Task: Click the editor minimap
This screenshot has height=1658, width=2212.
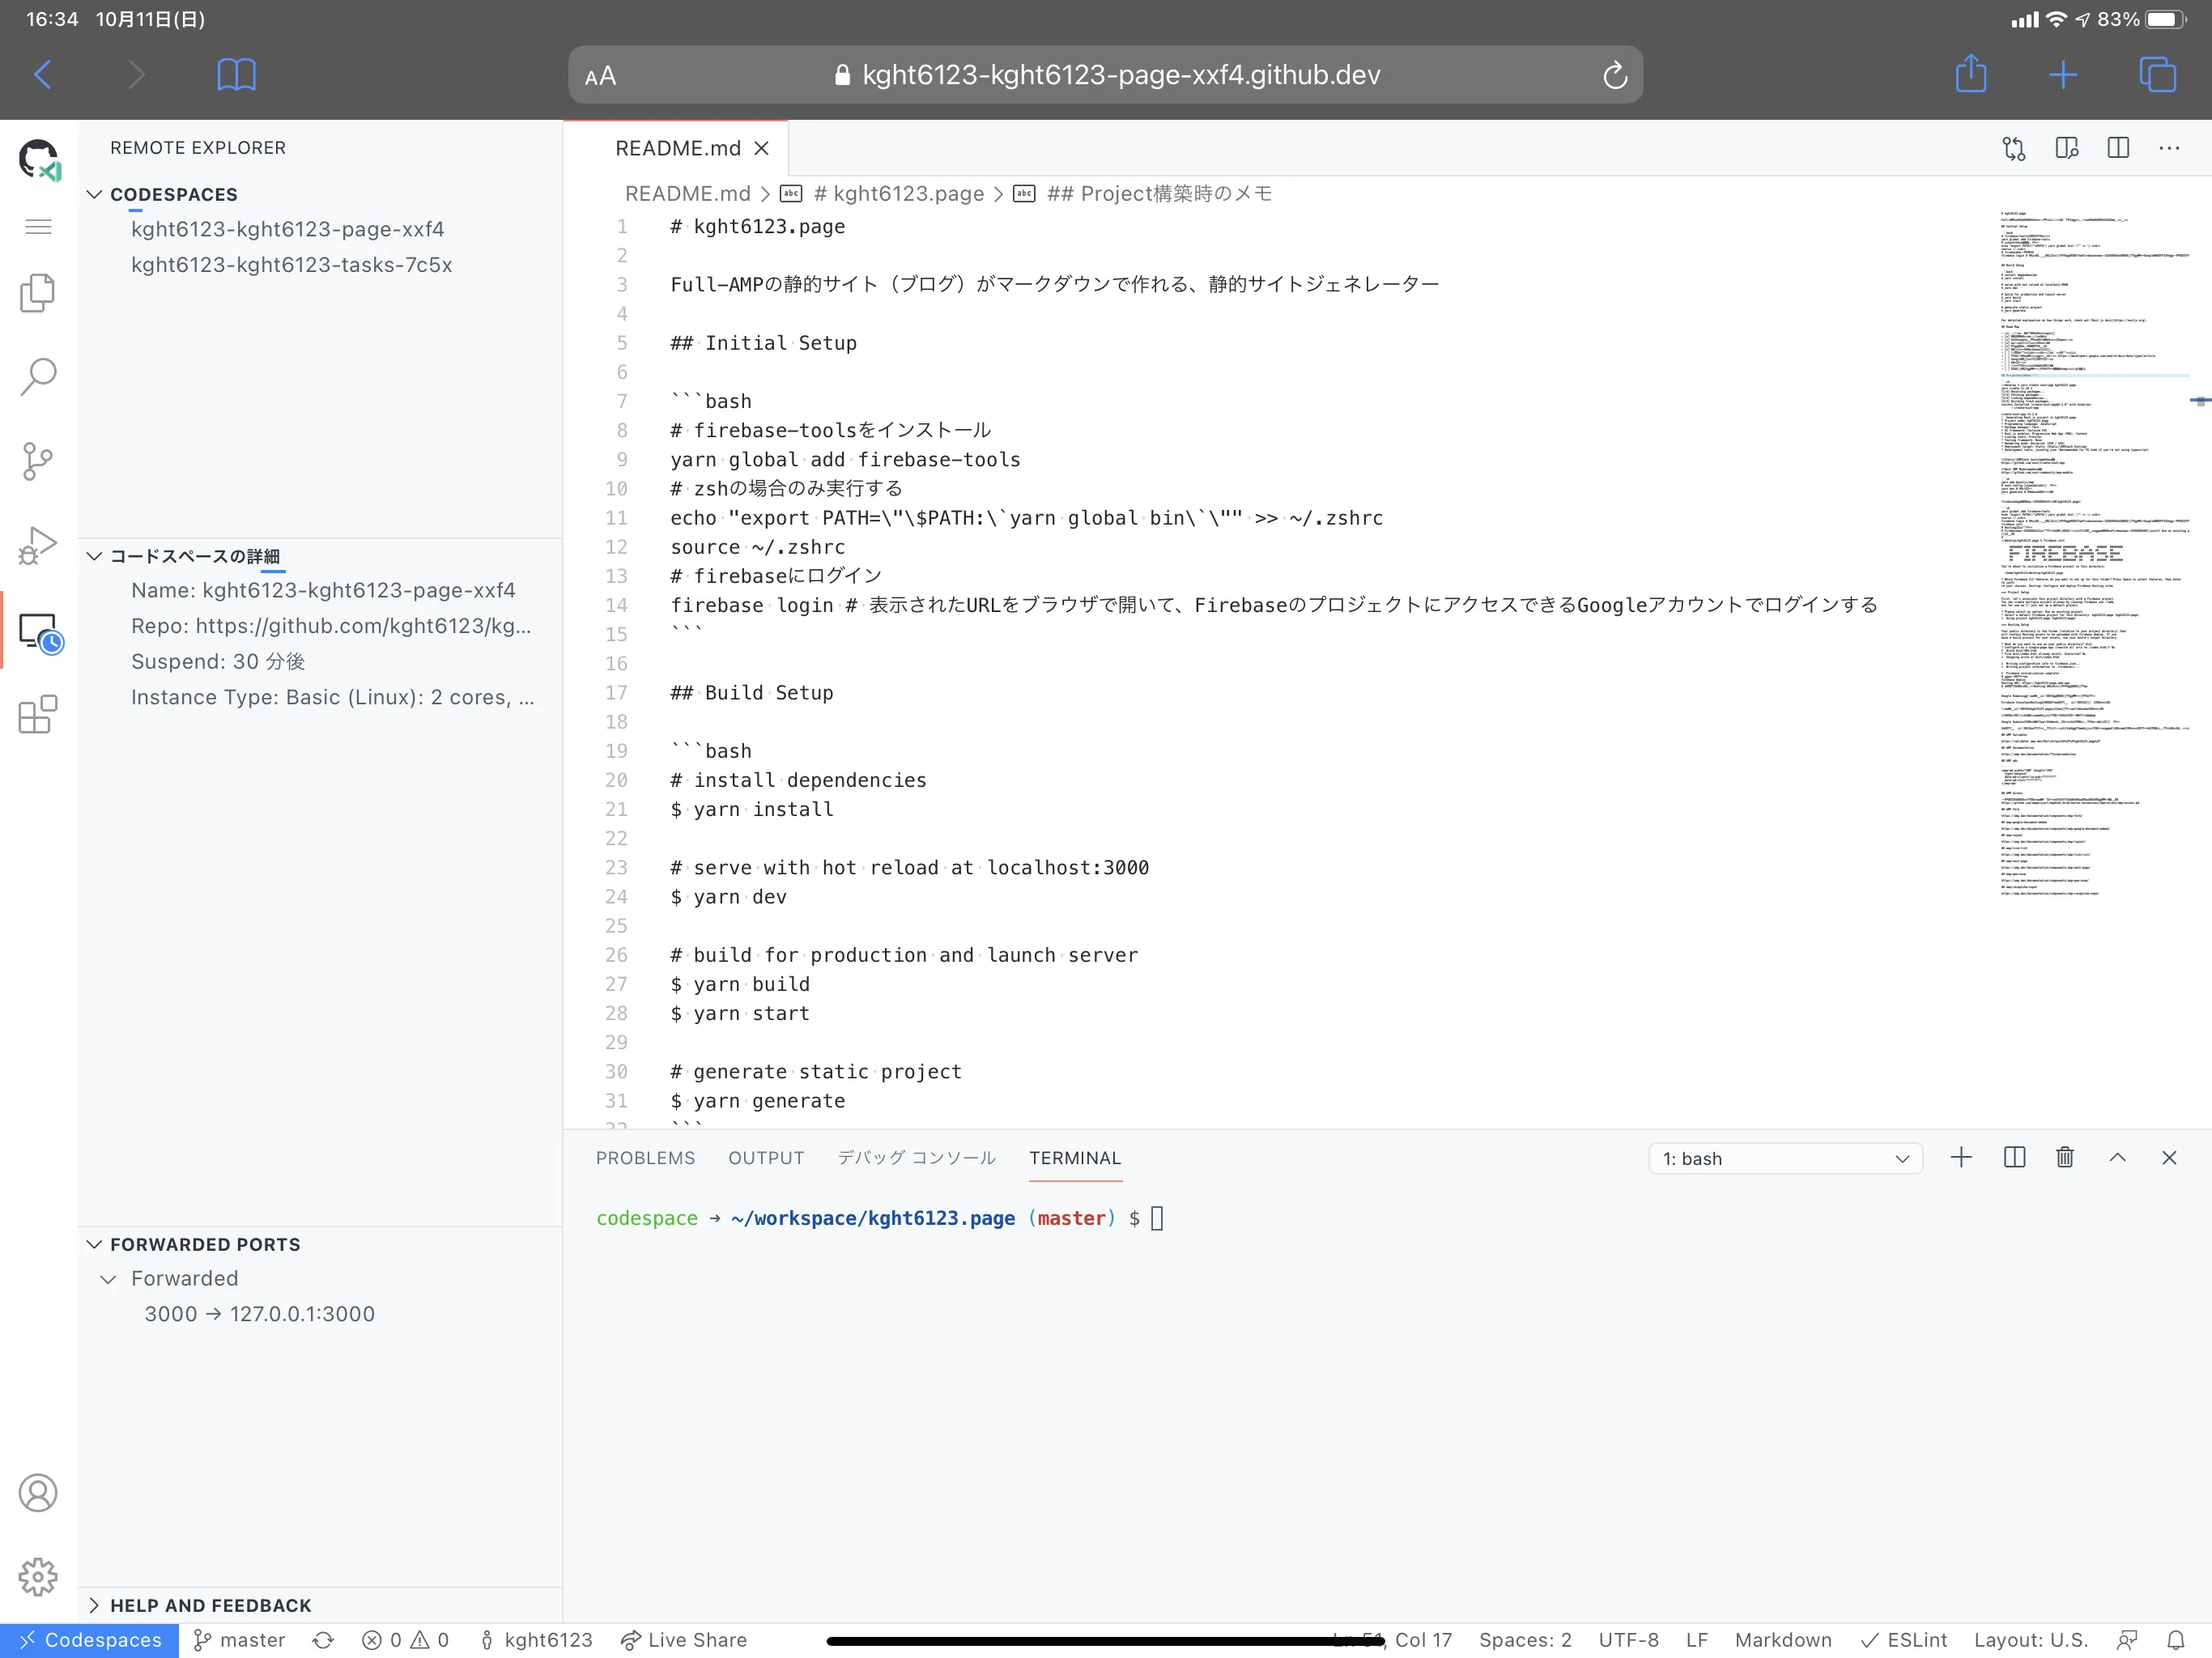Action: (x=2093, y=553)
